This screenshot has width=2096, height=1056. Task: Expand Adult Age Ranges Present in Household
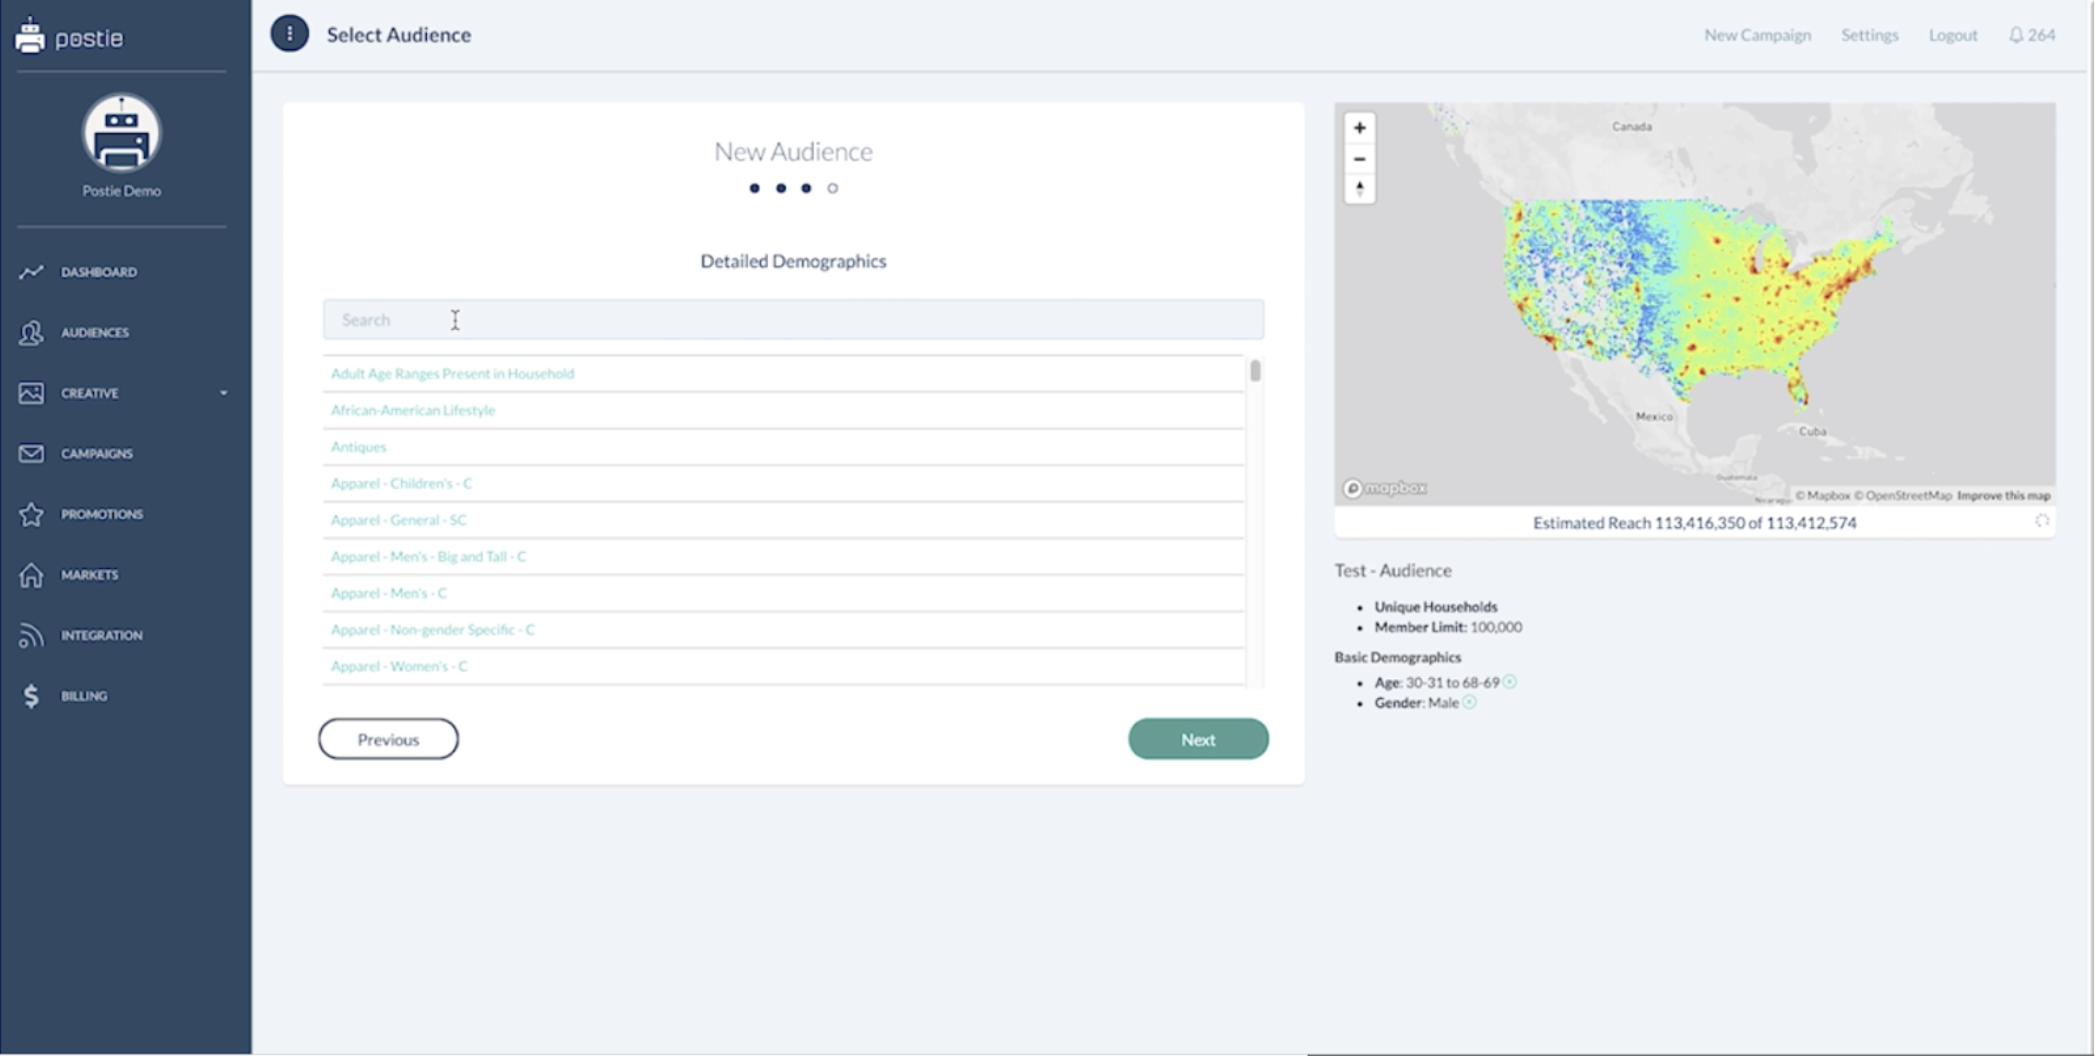452,374
